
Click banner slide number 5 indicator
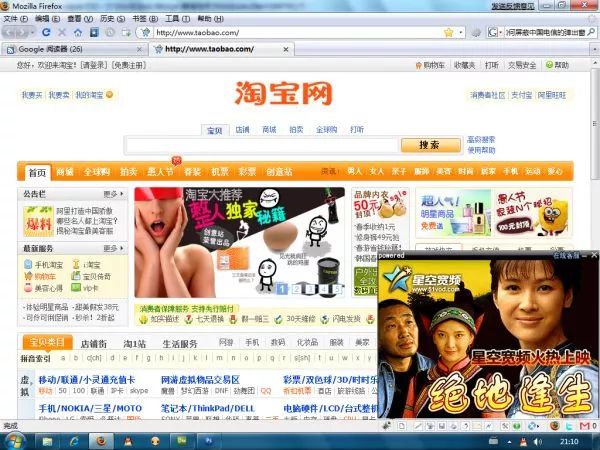click(337, 289)
